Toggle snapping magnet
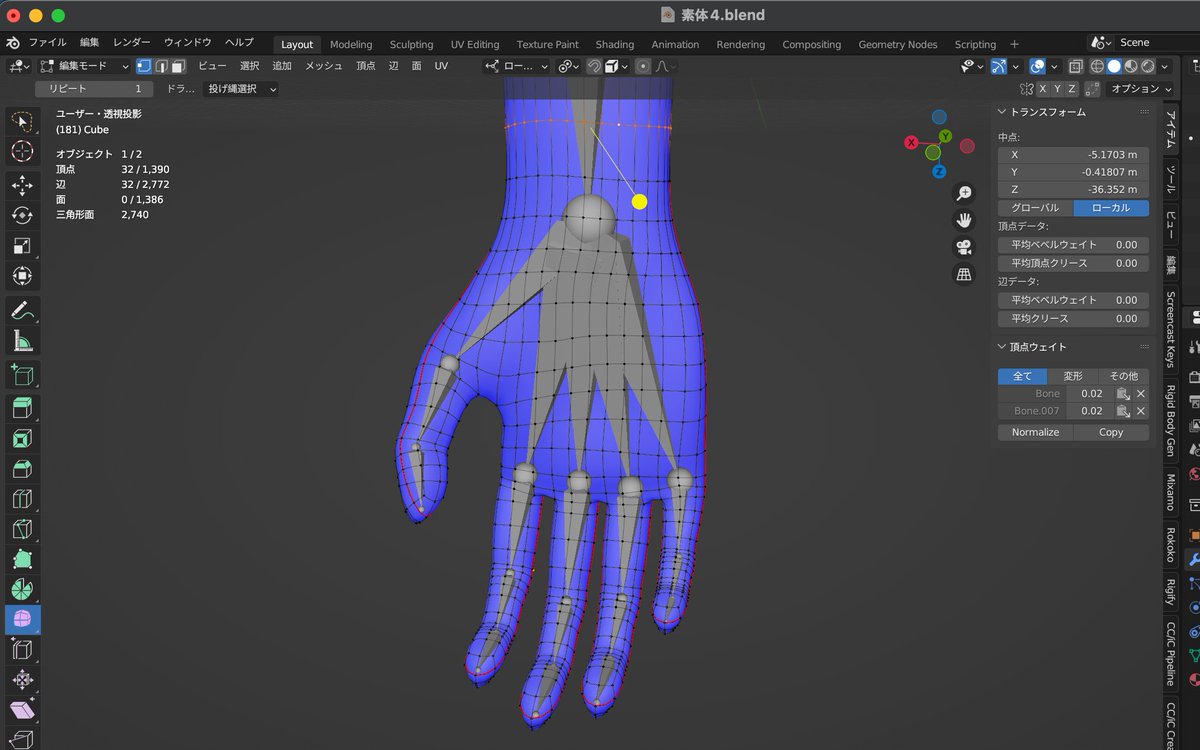 pyautogui.click(x=594, y=66)
